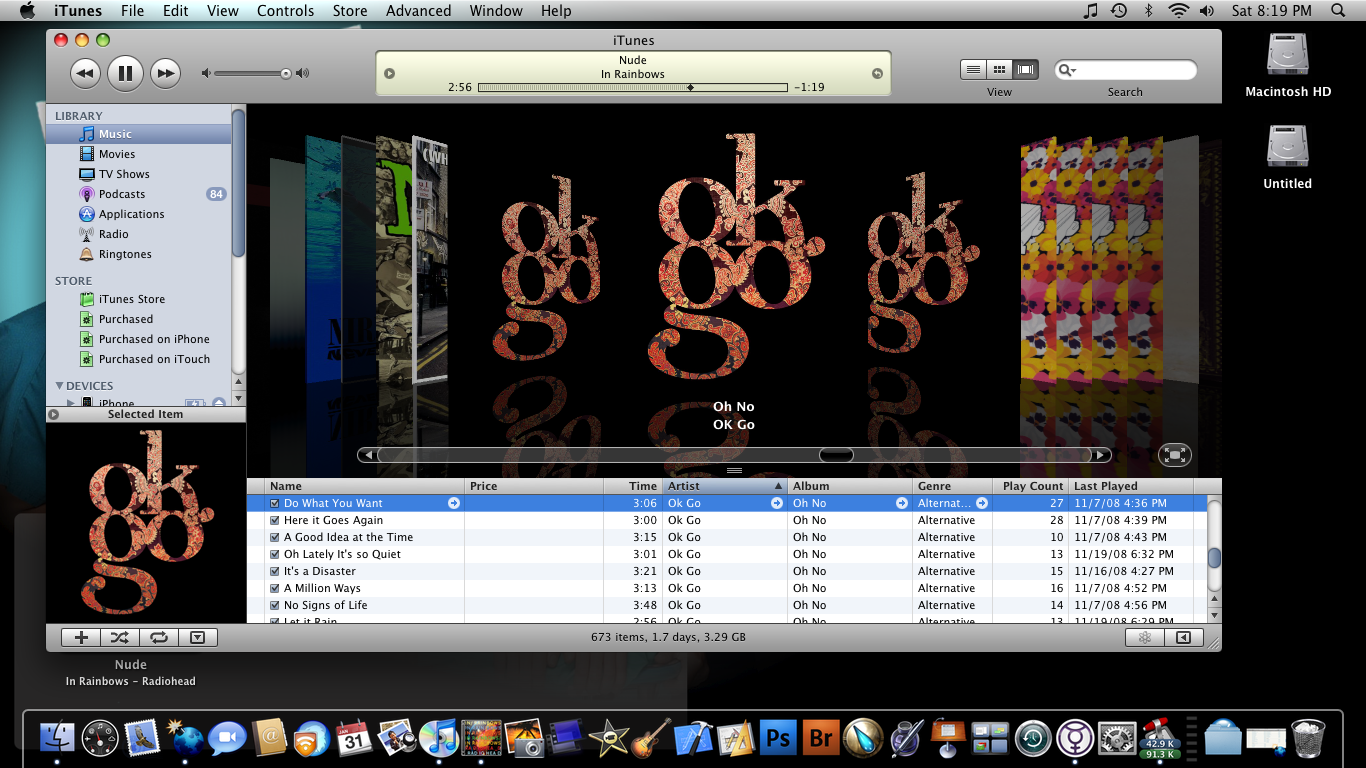Hide the artwork viewer pane
The width and height of the screenshot is (1366, 768).
point(197,637)
